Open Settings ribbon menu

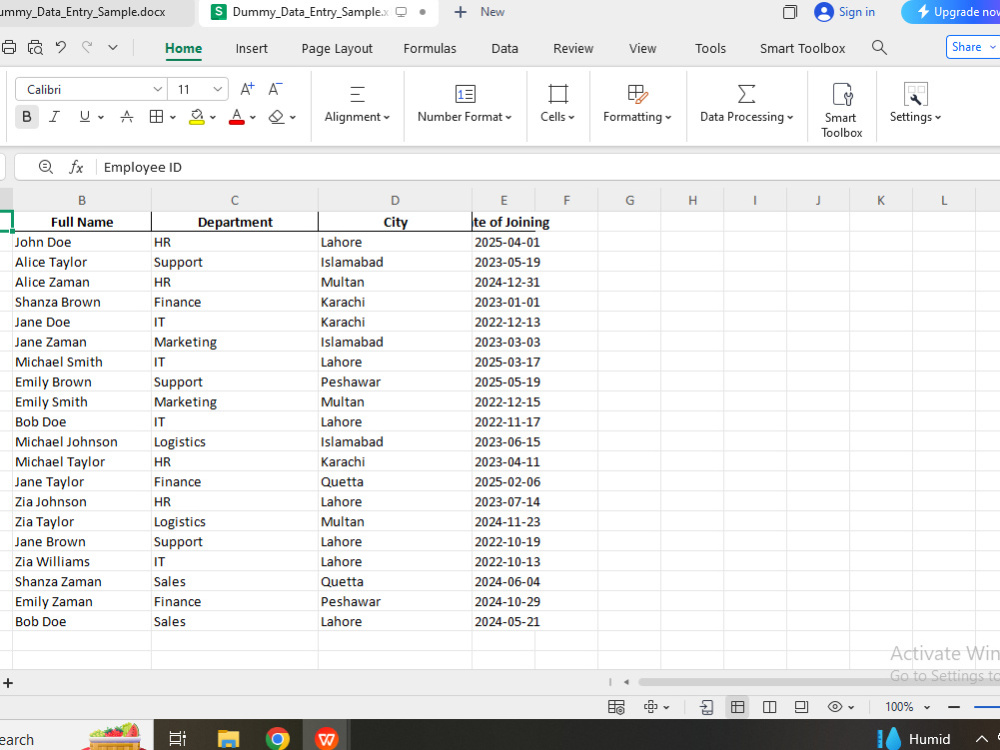916,104
